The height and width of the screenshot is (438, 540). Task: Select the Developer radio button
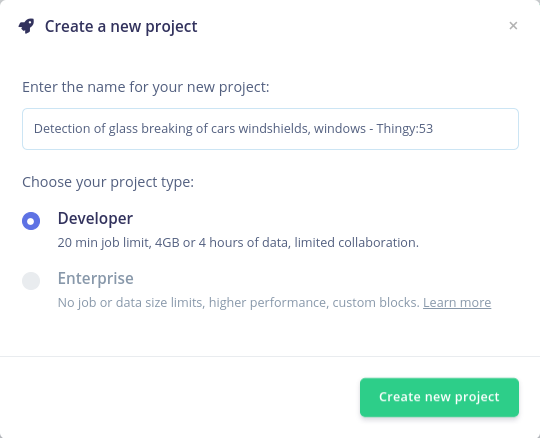click(x=31, y=221)
